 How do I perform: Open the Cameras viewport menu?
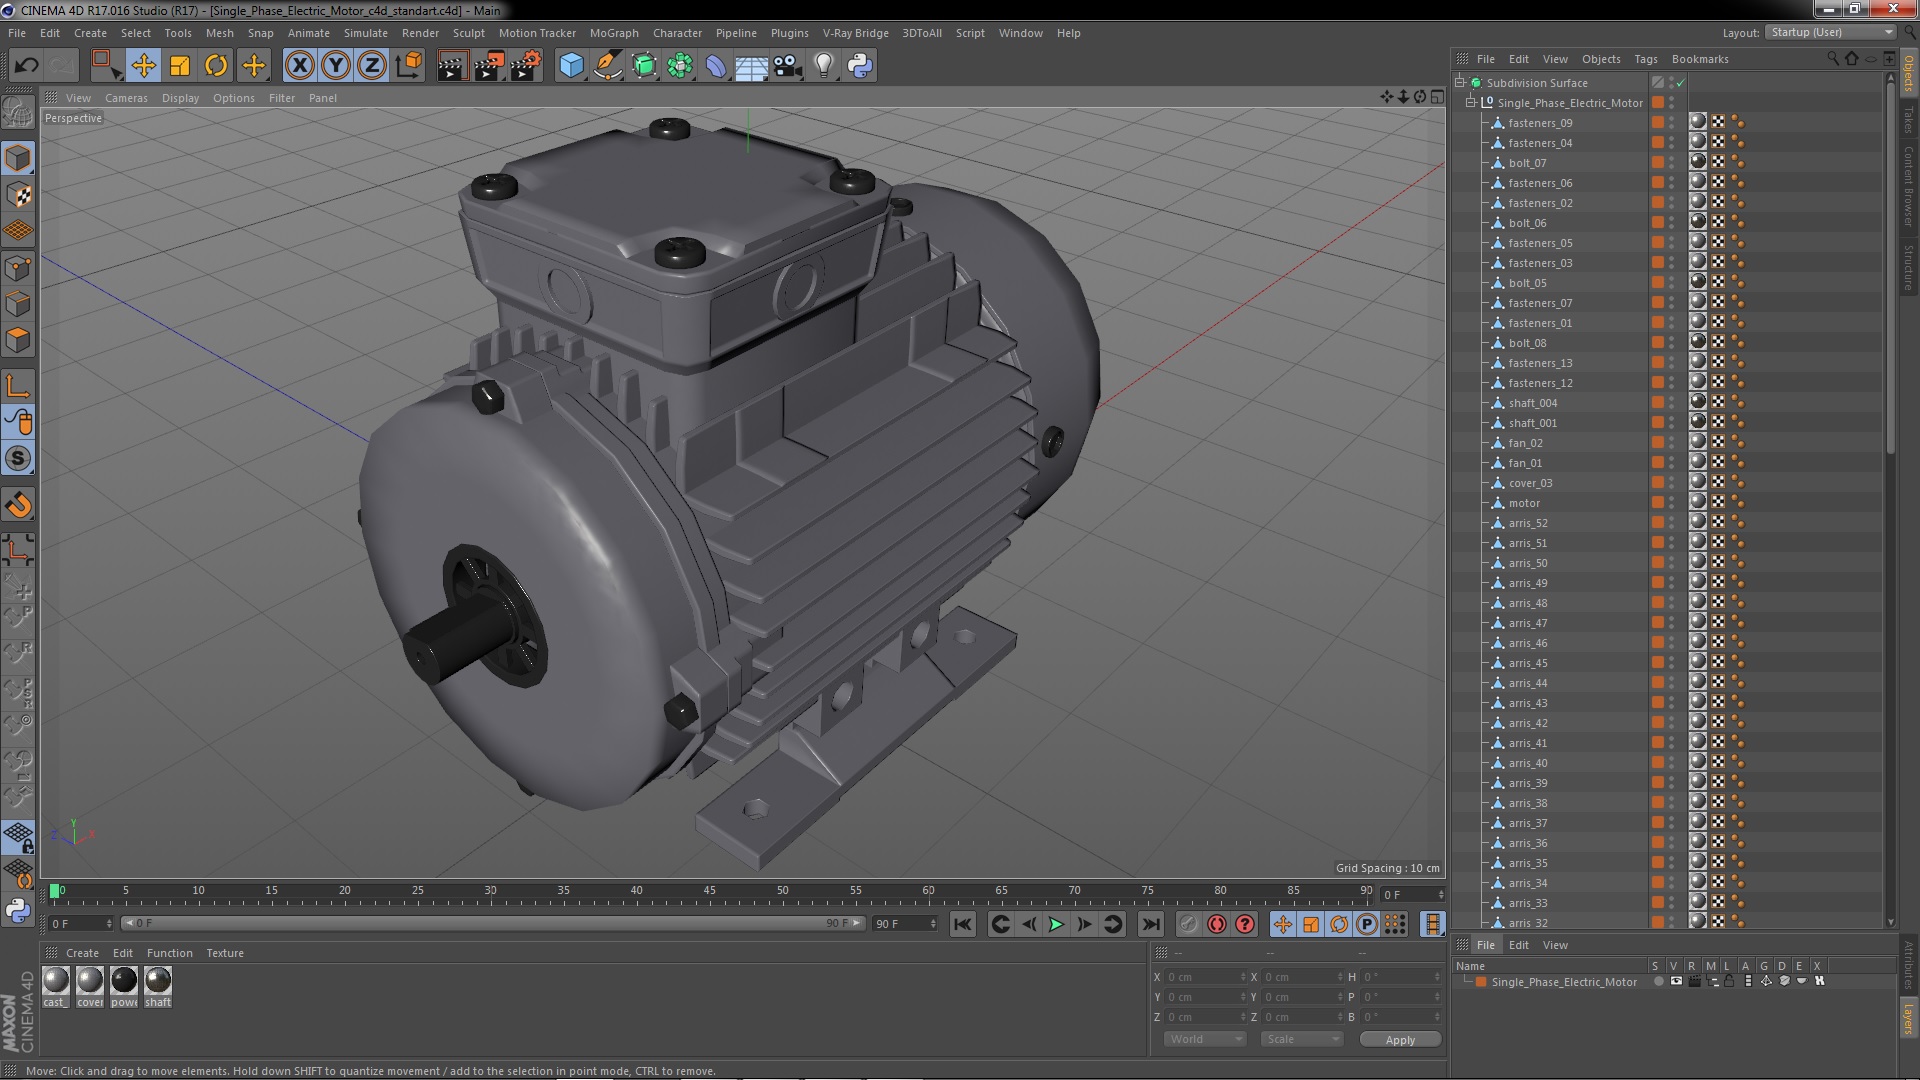click(x=126, y=98)
